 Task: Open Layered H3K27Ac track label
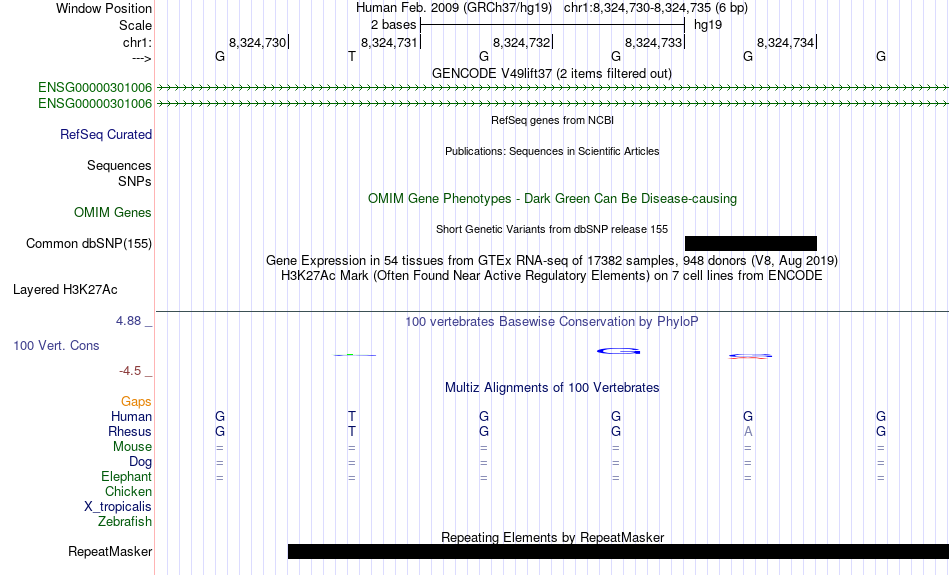tap(65, 290)
